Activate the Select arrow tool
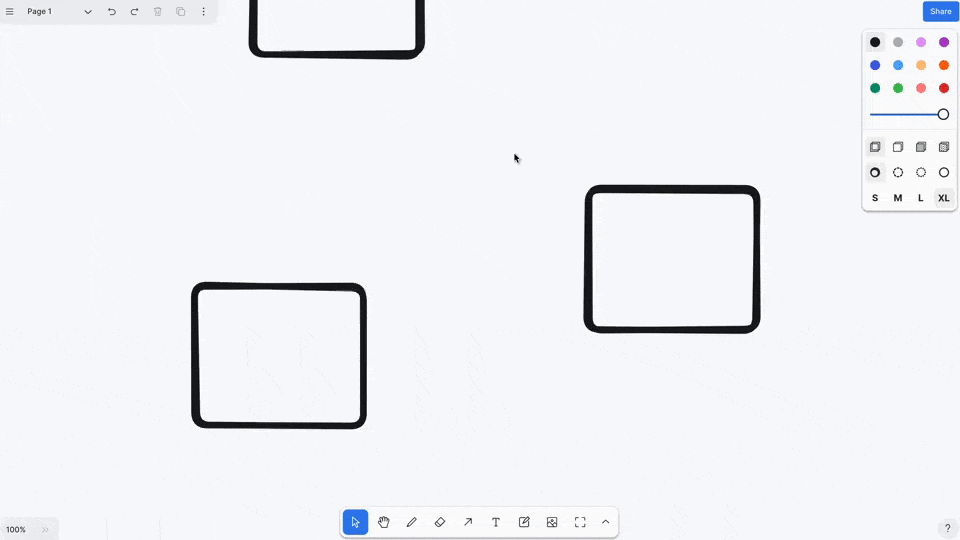 pos(355,522)
